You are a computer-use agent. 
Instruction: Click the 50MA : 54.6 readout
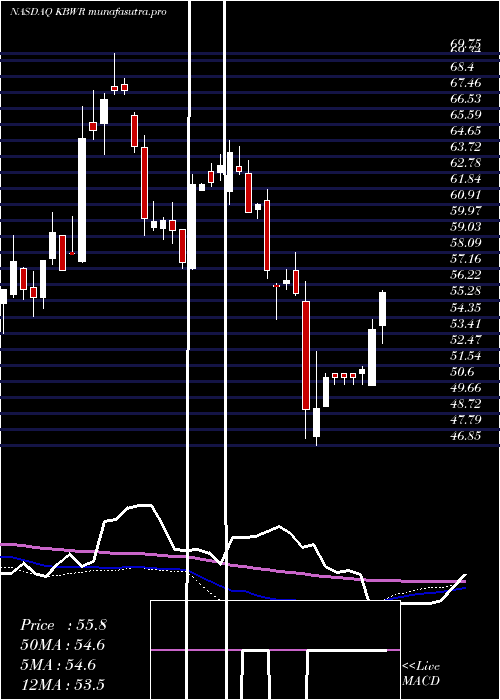(63, 645)
